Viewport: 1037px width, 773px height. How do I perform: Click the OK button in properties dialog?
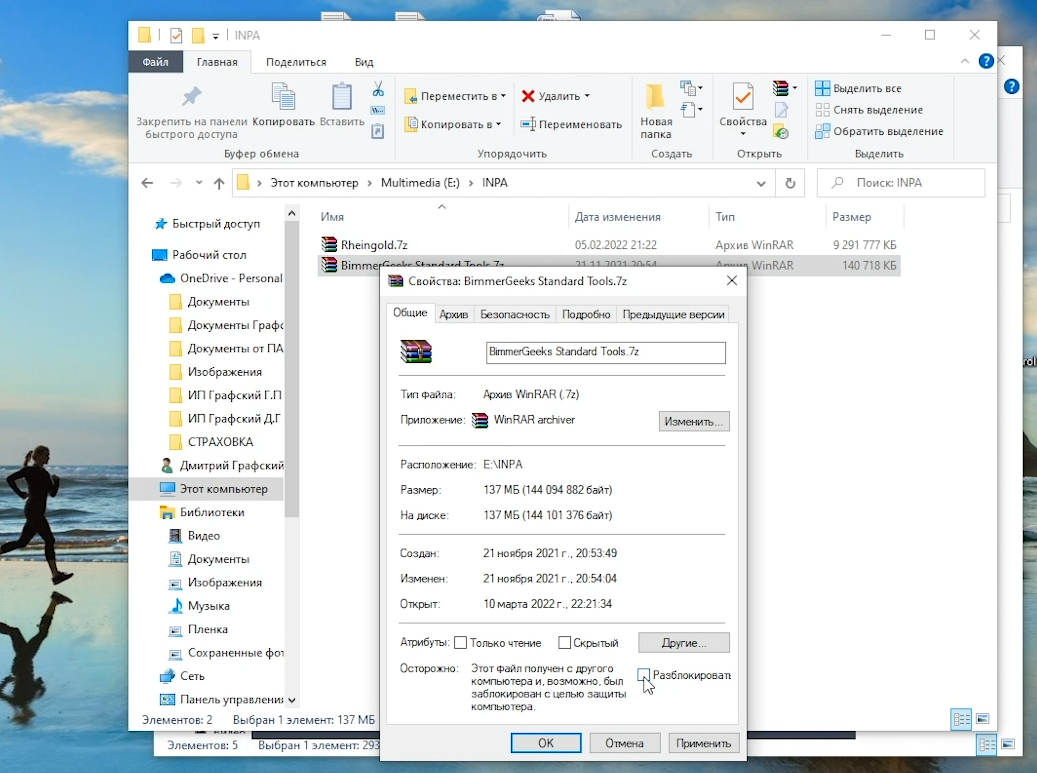[546, 743]
